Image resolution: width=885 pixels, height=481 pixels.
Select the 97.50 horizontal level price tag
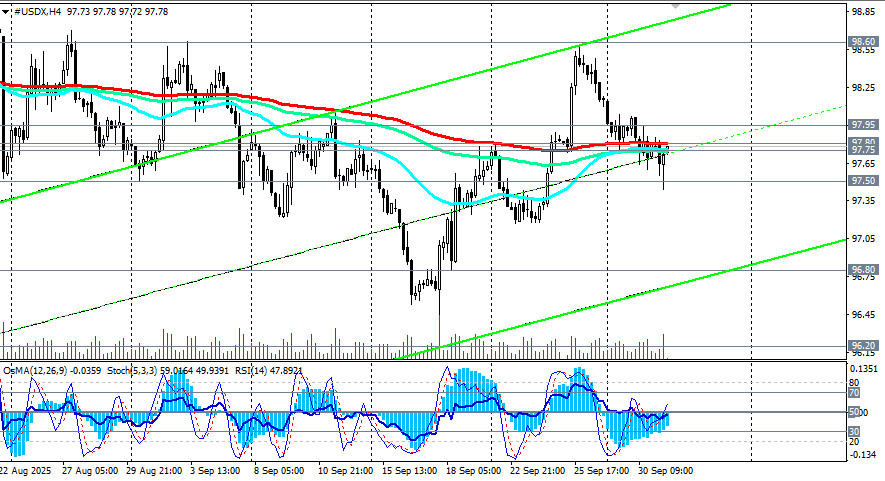(x=863, y=181)
